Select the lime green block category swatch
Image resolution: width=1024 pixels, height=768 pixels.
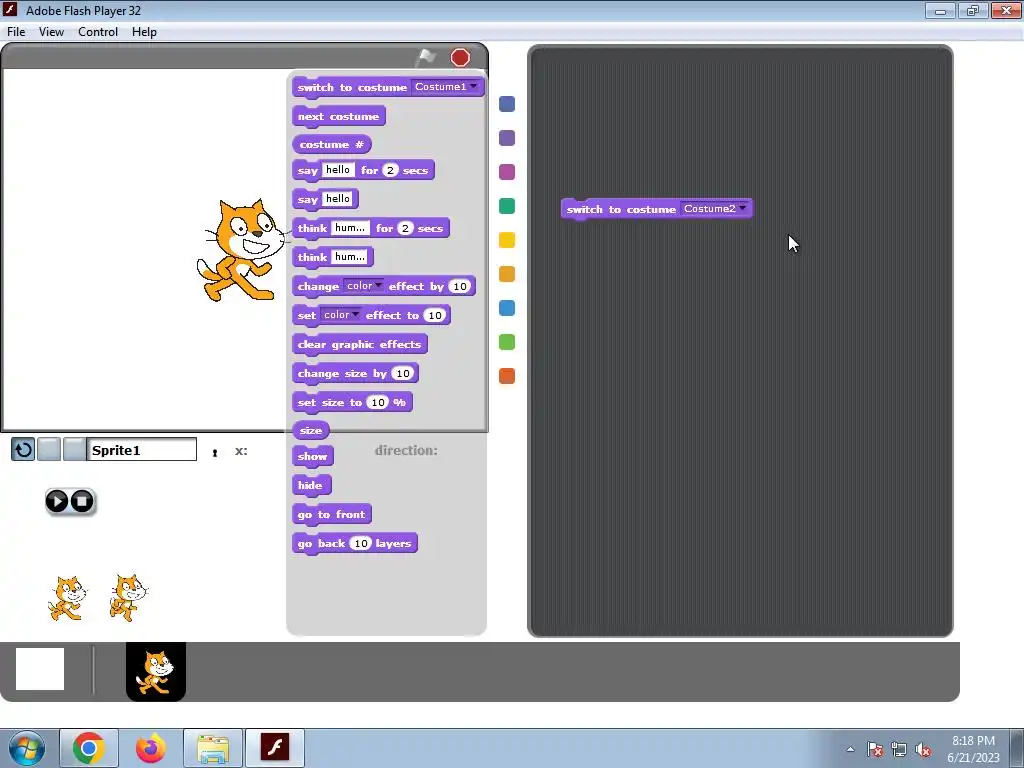507,342
